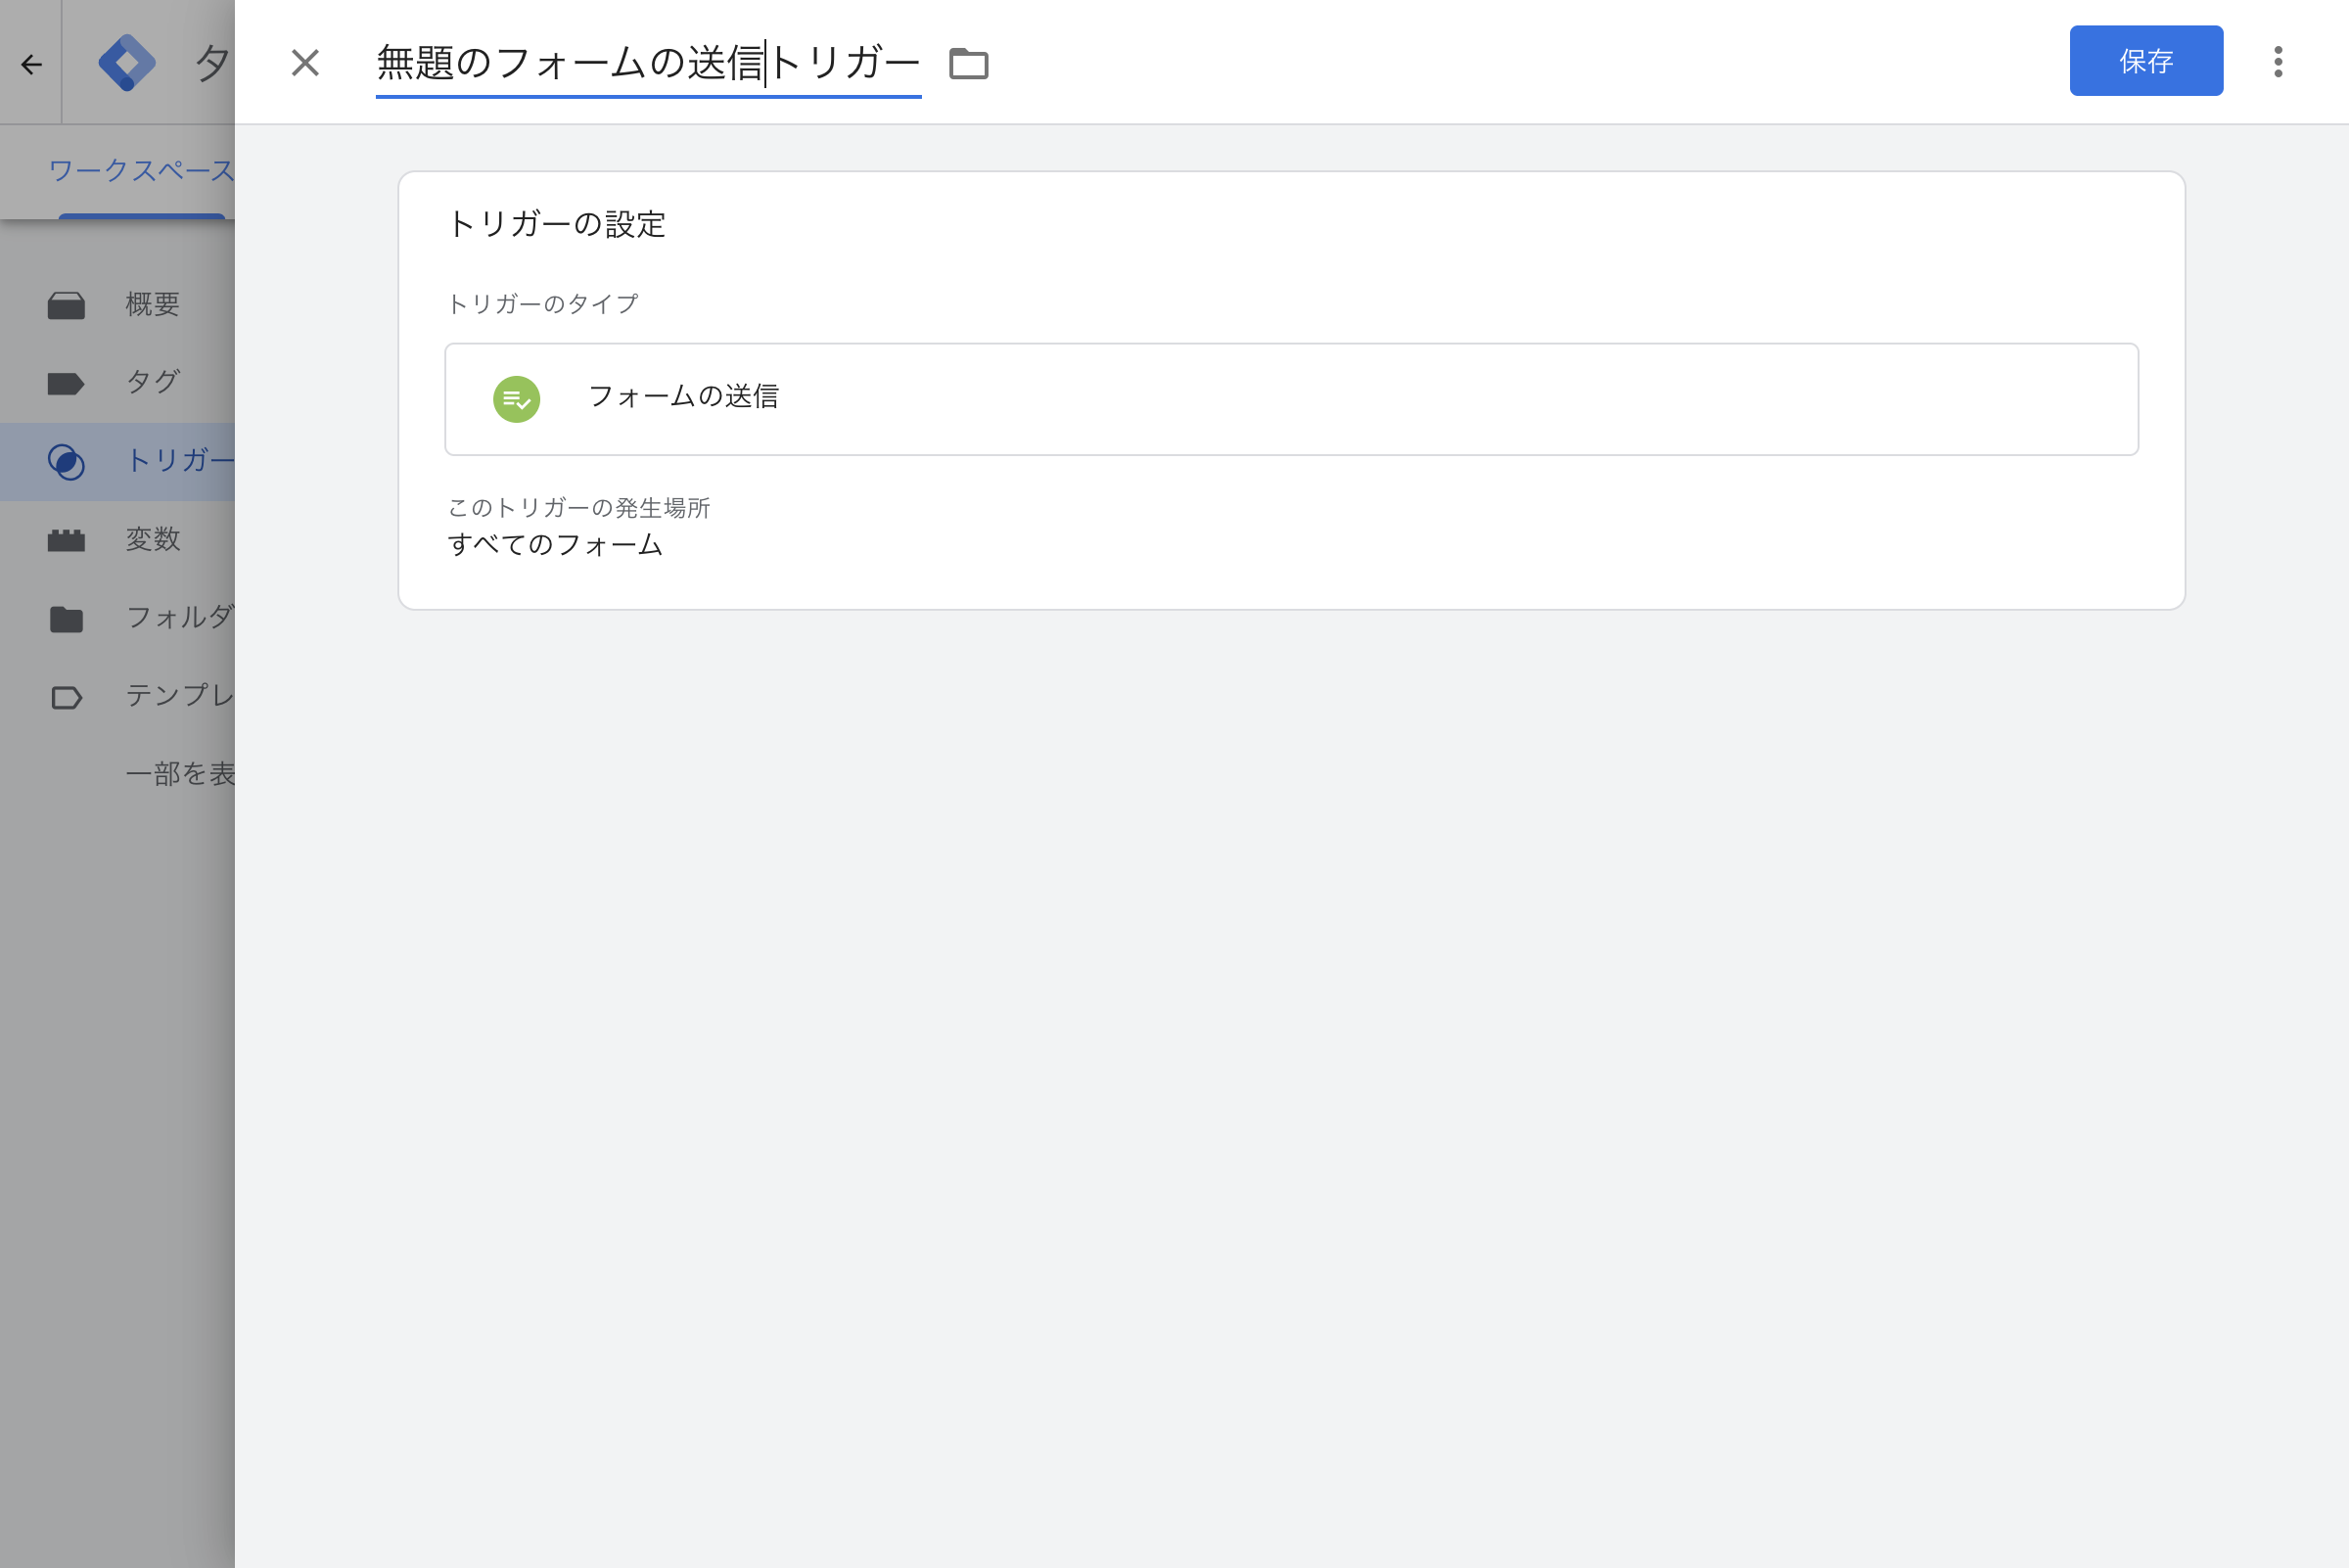Click the 一部を表示 link in sidebar
The height and width of the screenshot is (1568, 2349).
point(179,774)
